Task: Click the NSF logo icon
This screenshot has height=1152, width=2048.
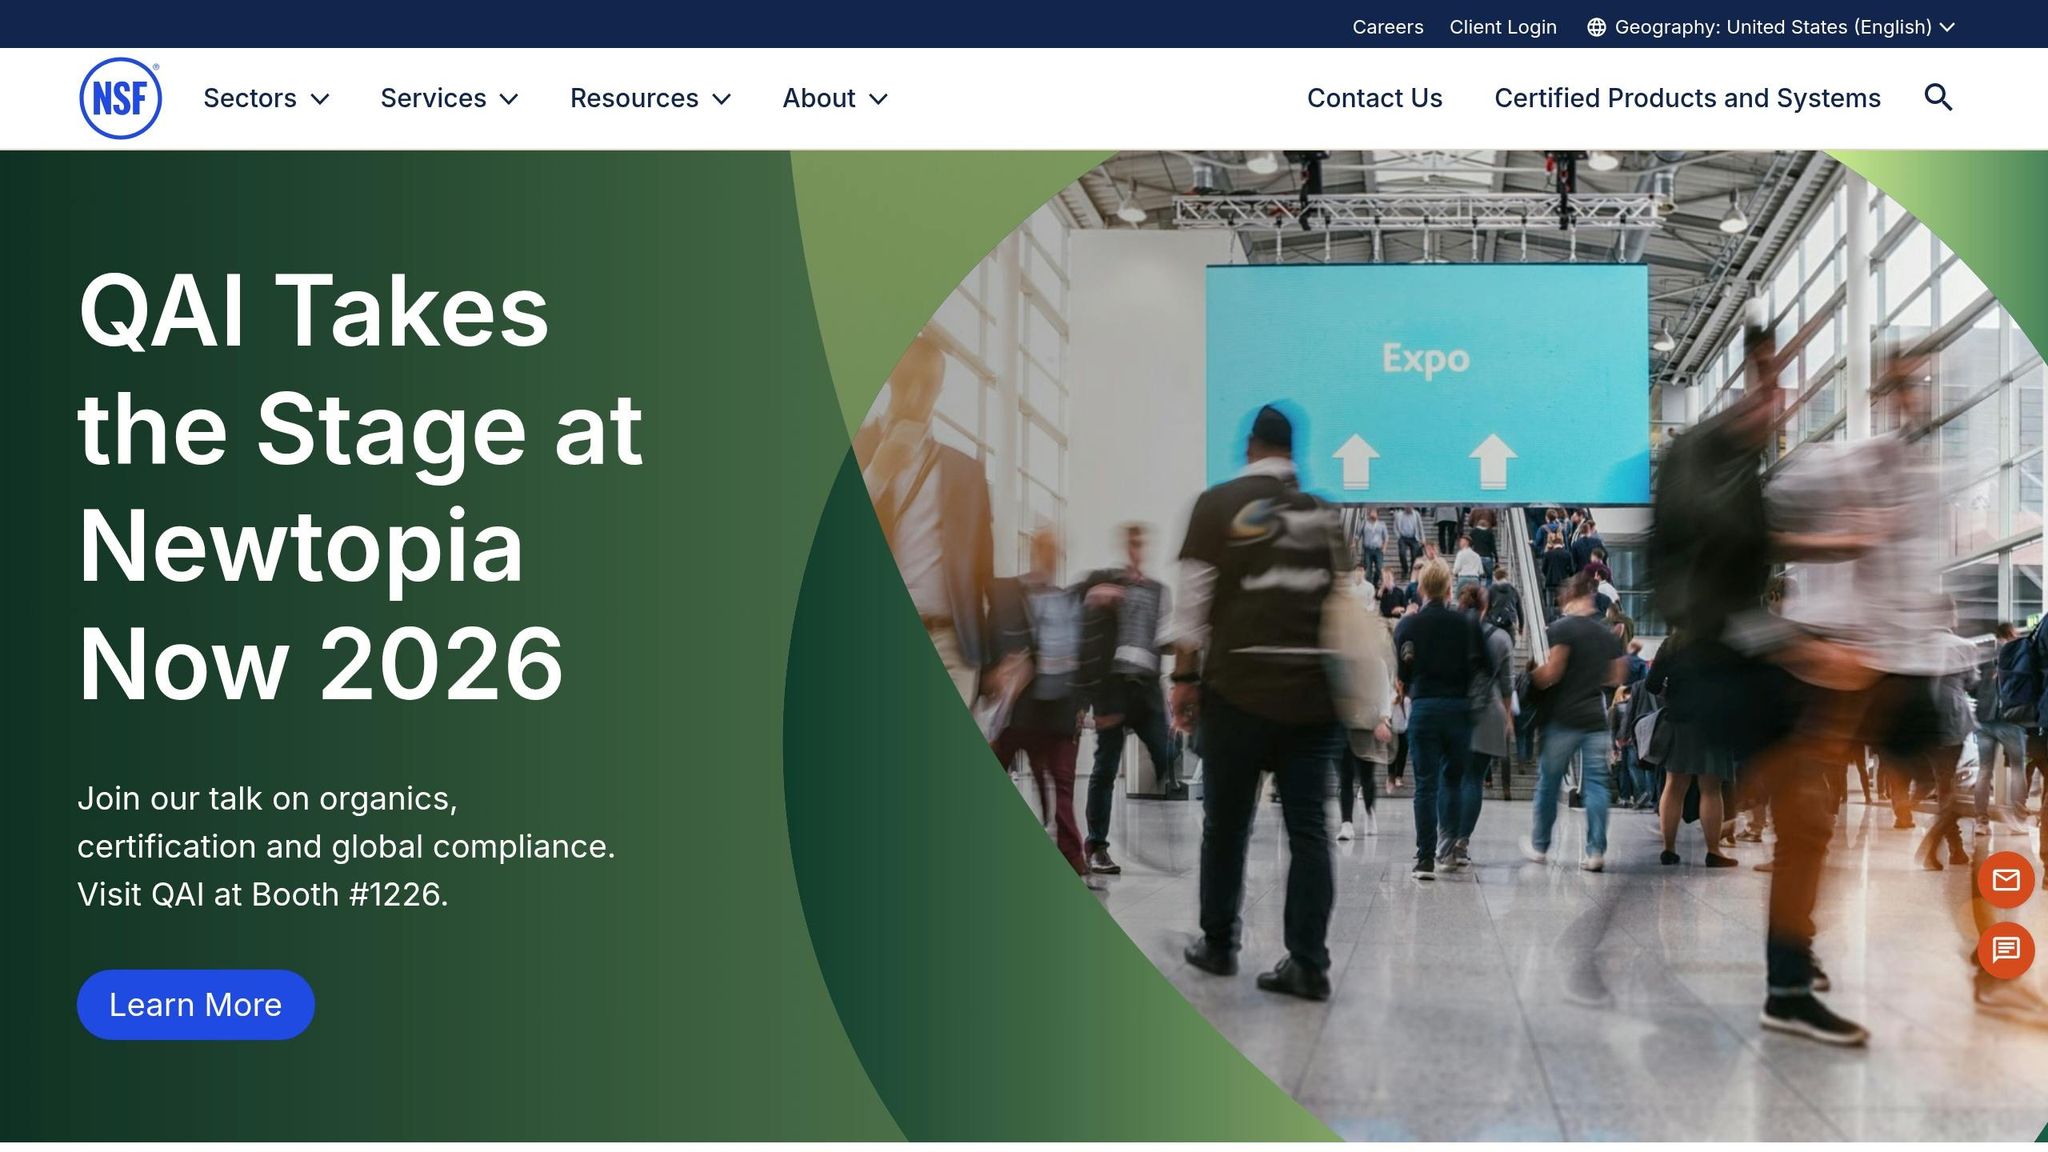Action: coord(120,98)
